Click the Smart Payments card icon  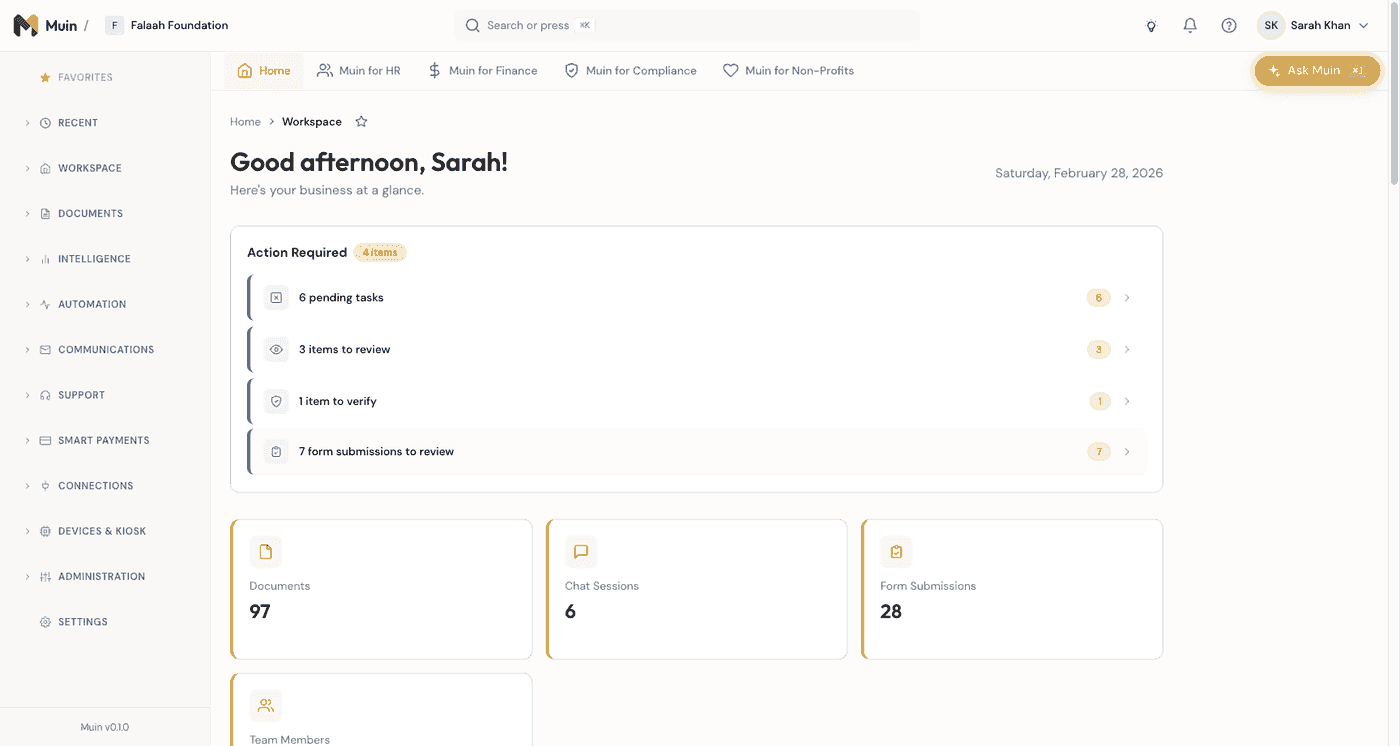pos(45,441)
